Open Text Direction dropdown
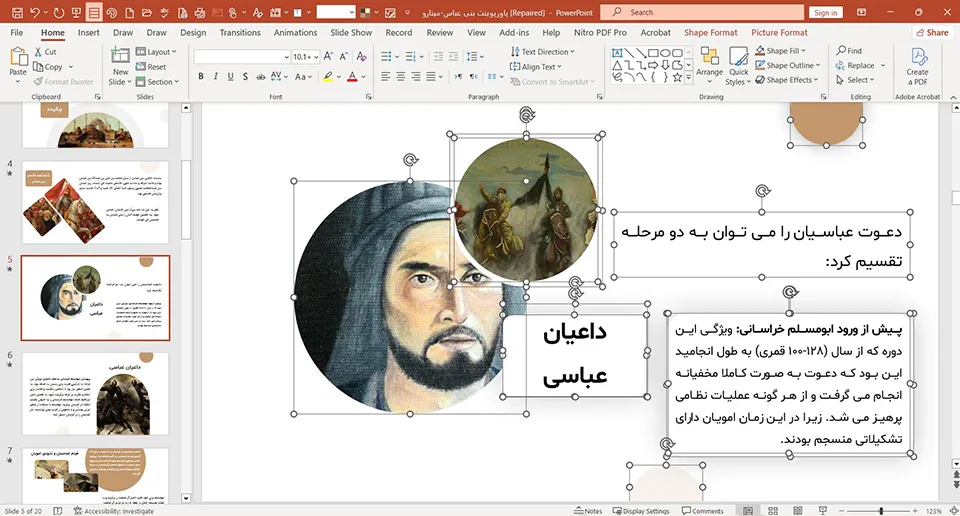 coord(543,52)
